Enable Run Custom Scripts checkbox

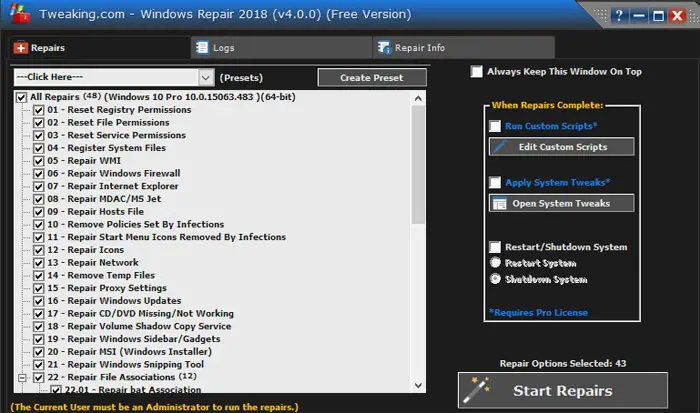(x=495, y=126)
